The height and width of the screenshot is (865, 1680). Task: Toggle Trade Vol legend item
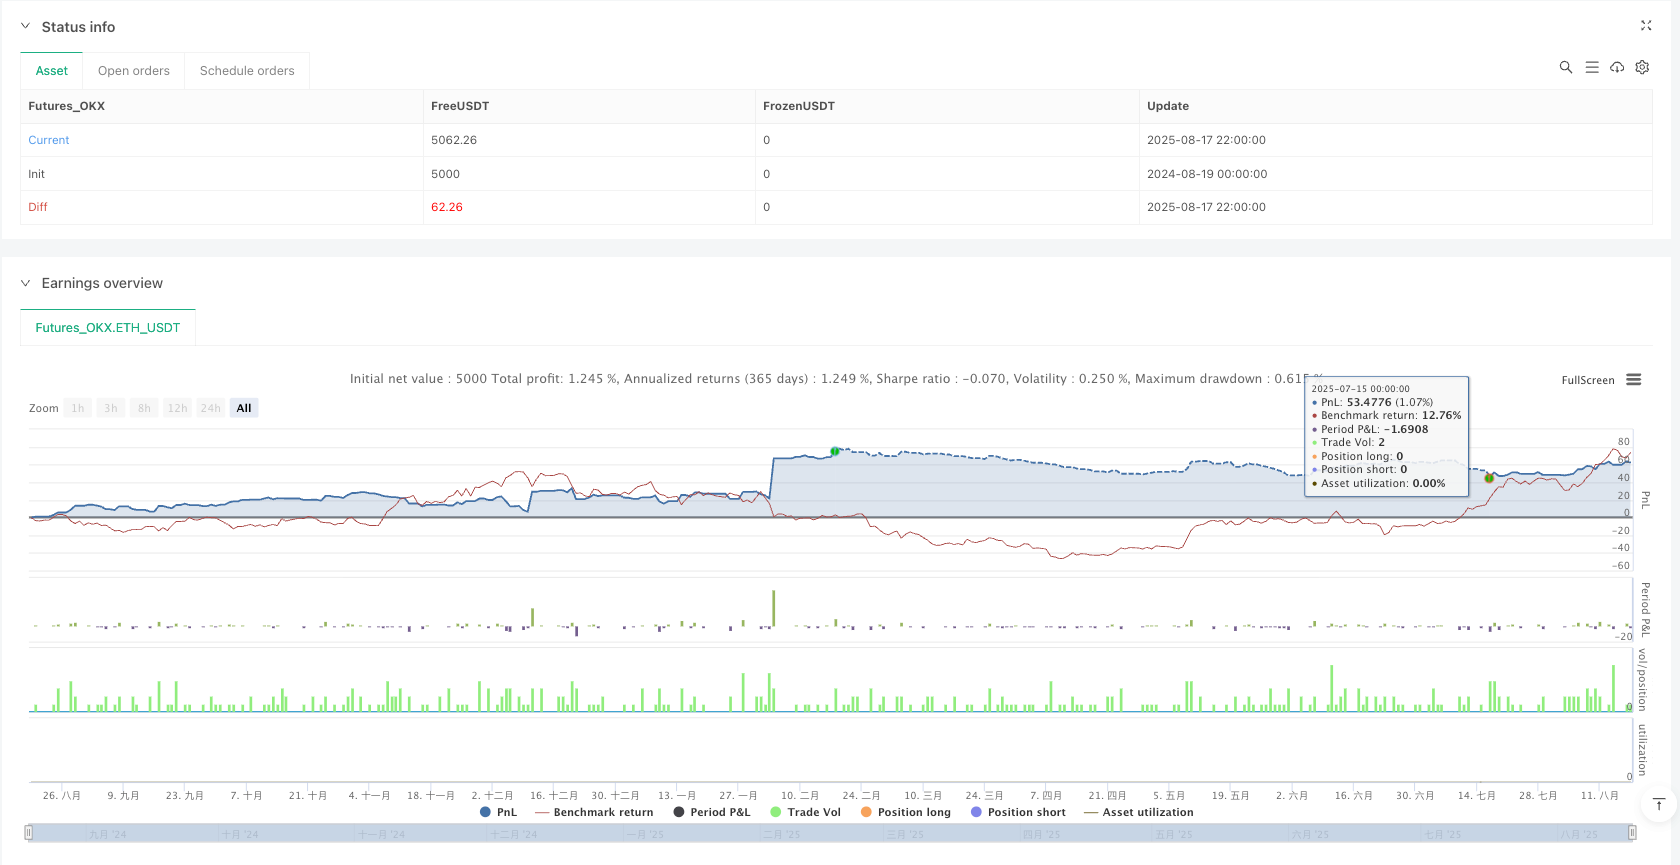click(x=805, y=812)
